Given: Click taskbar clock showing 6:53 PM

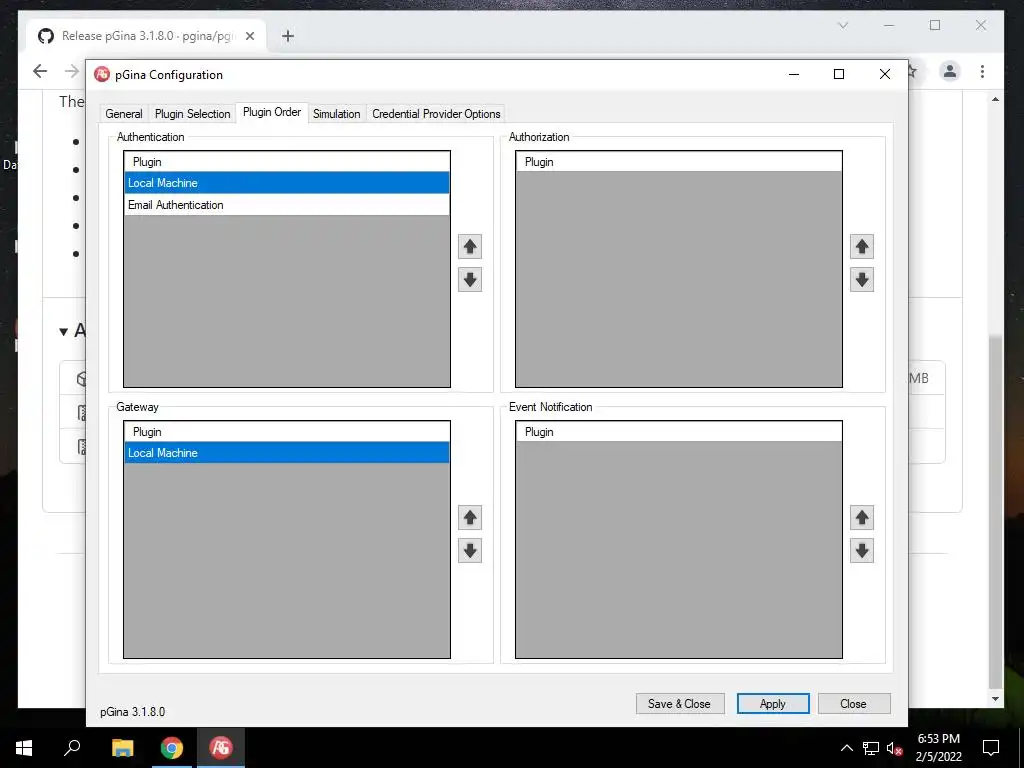Looking at the screenshot, I should [x=938, y=748].
